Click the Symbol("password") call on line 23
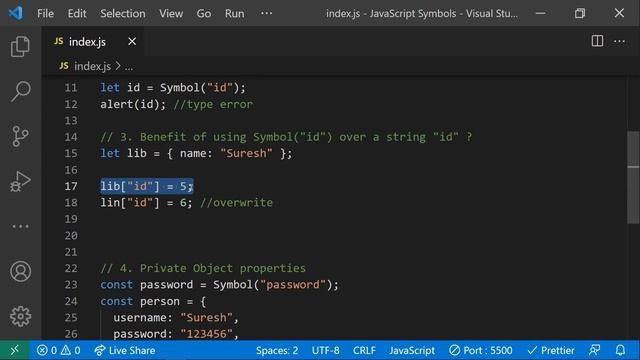 coord(273,284)
